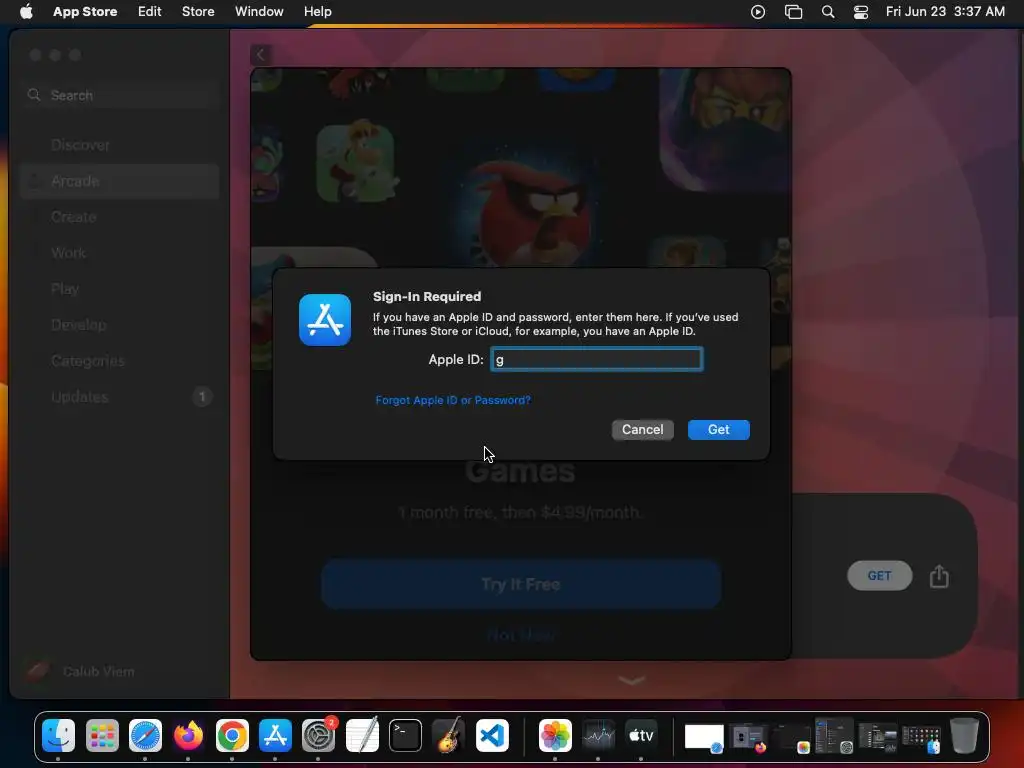Launch Safari from the Dock
Screen dimensions: 1024x768
[145, 735]
